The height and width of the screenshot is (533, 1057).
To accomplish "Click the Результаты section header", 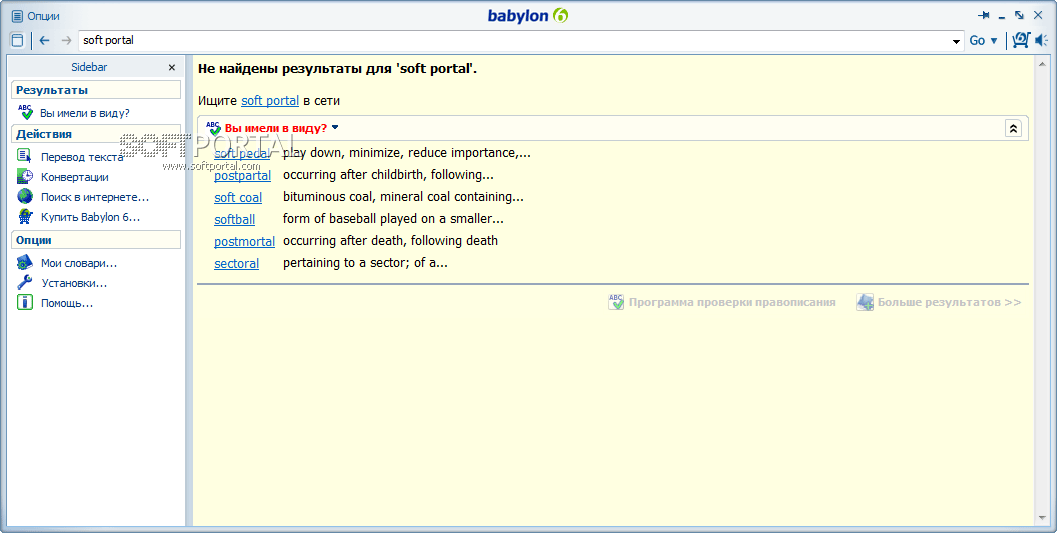I will point(96,90).
